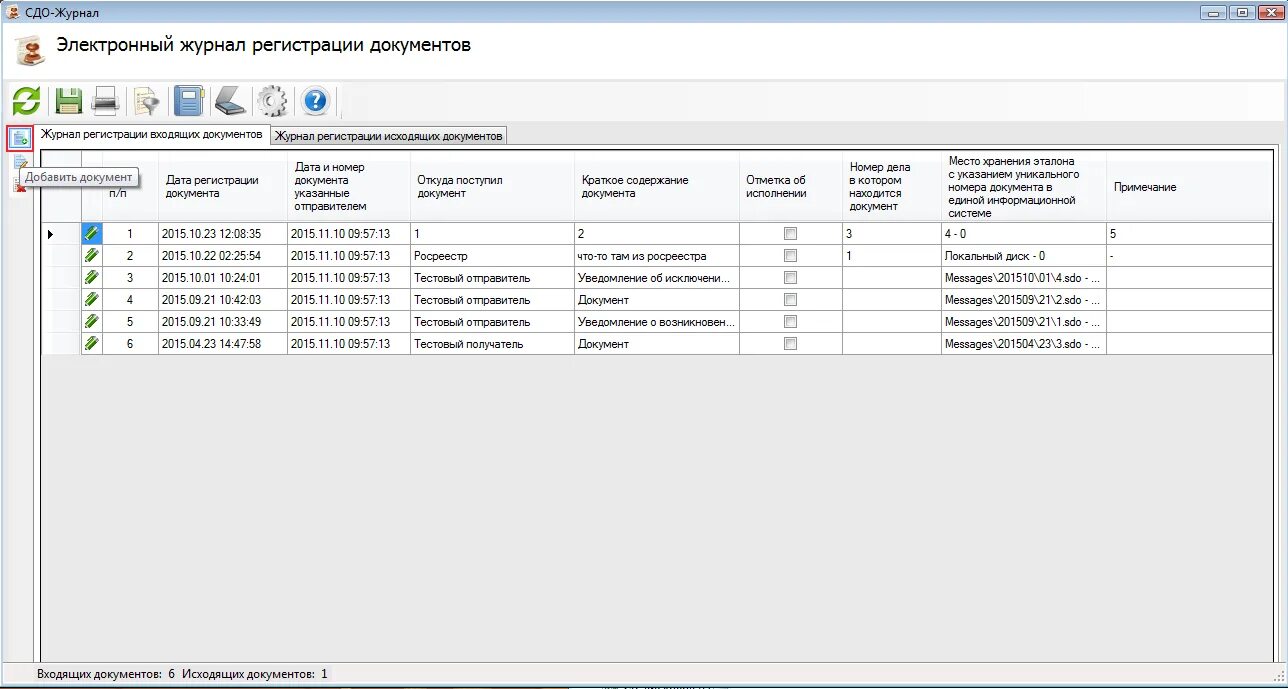The image size is (1288, 689).
Task: Click the Локальный диск - 0 cell
Action: pyautogui.click(x=1023, y=255)
